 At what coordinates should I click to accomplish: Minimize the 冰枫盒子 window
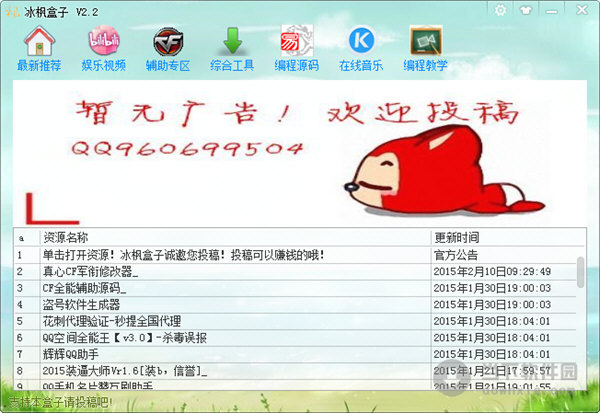[551, 11]
